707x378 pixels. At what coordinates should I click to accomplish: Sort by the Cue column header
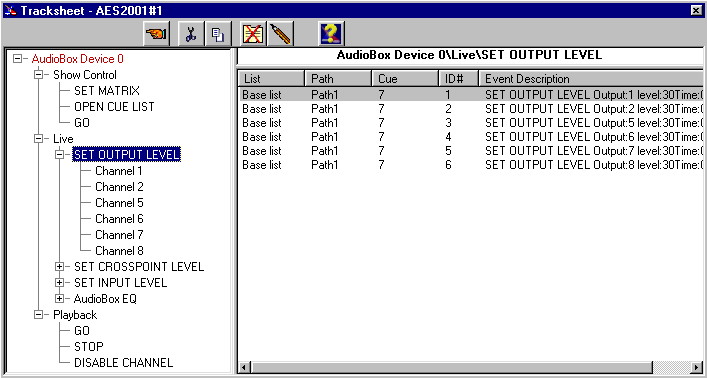(405, 79)
